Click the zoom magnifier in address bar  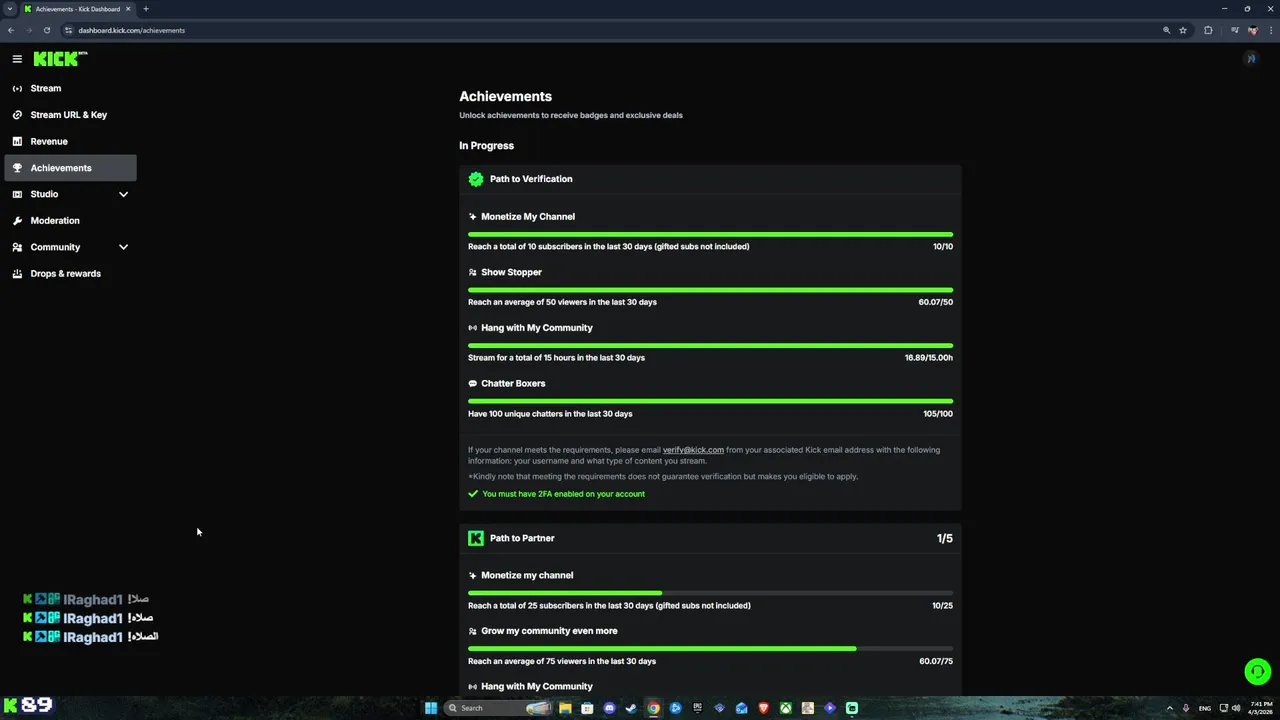[1166, 30]
